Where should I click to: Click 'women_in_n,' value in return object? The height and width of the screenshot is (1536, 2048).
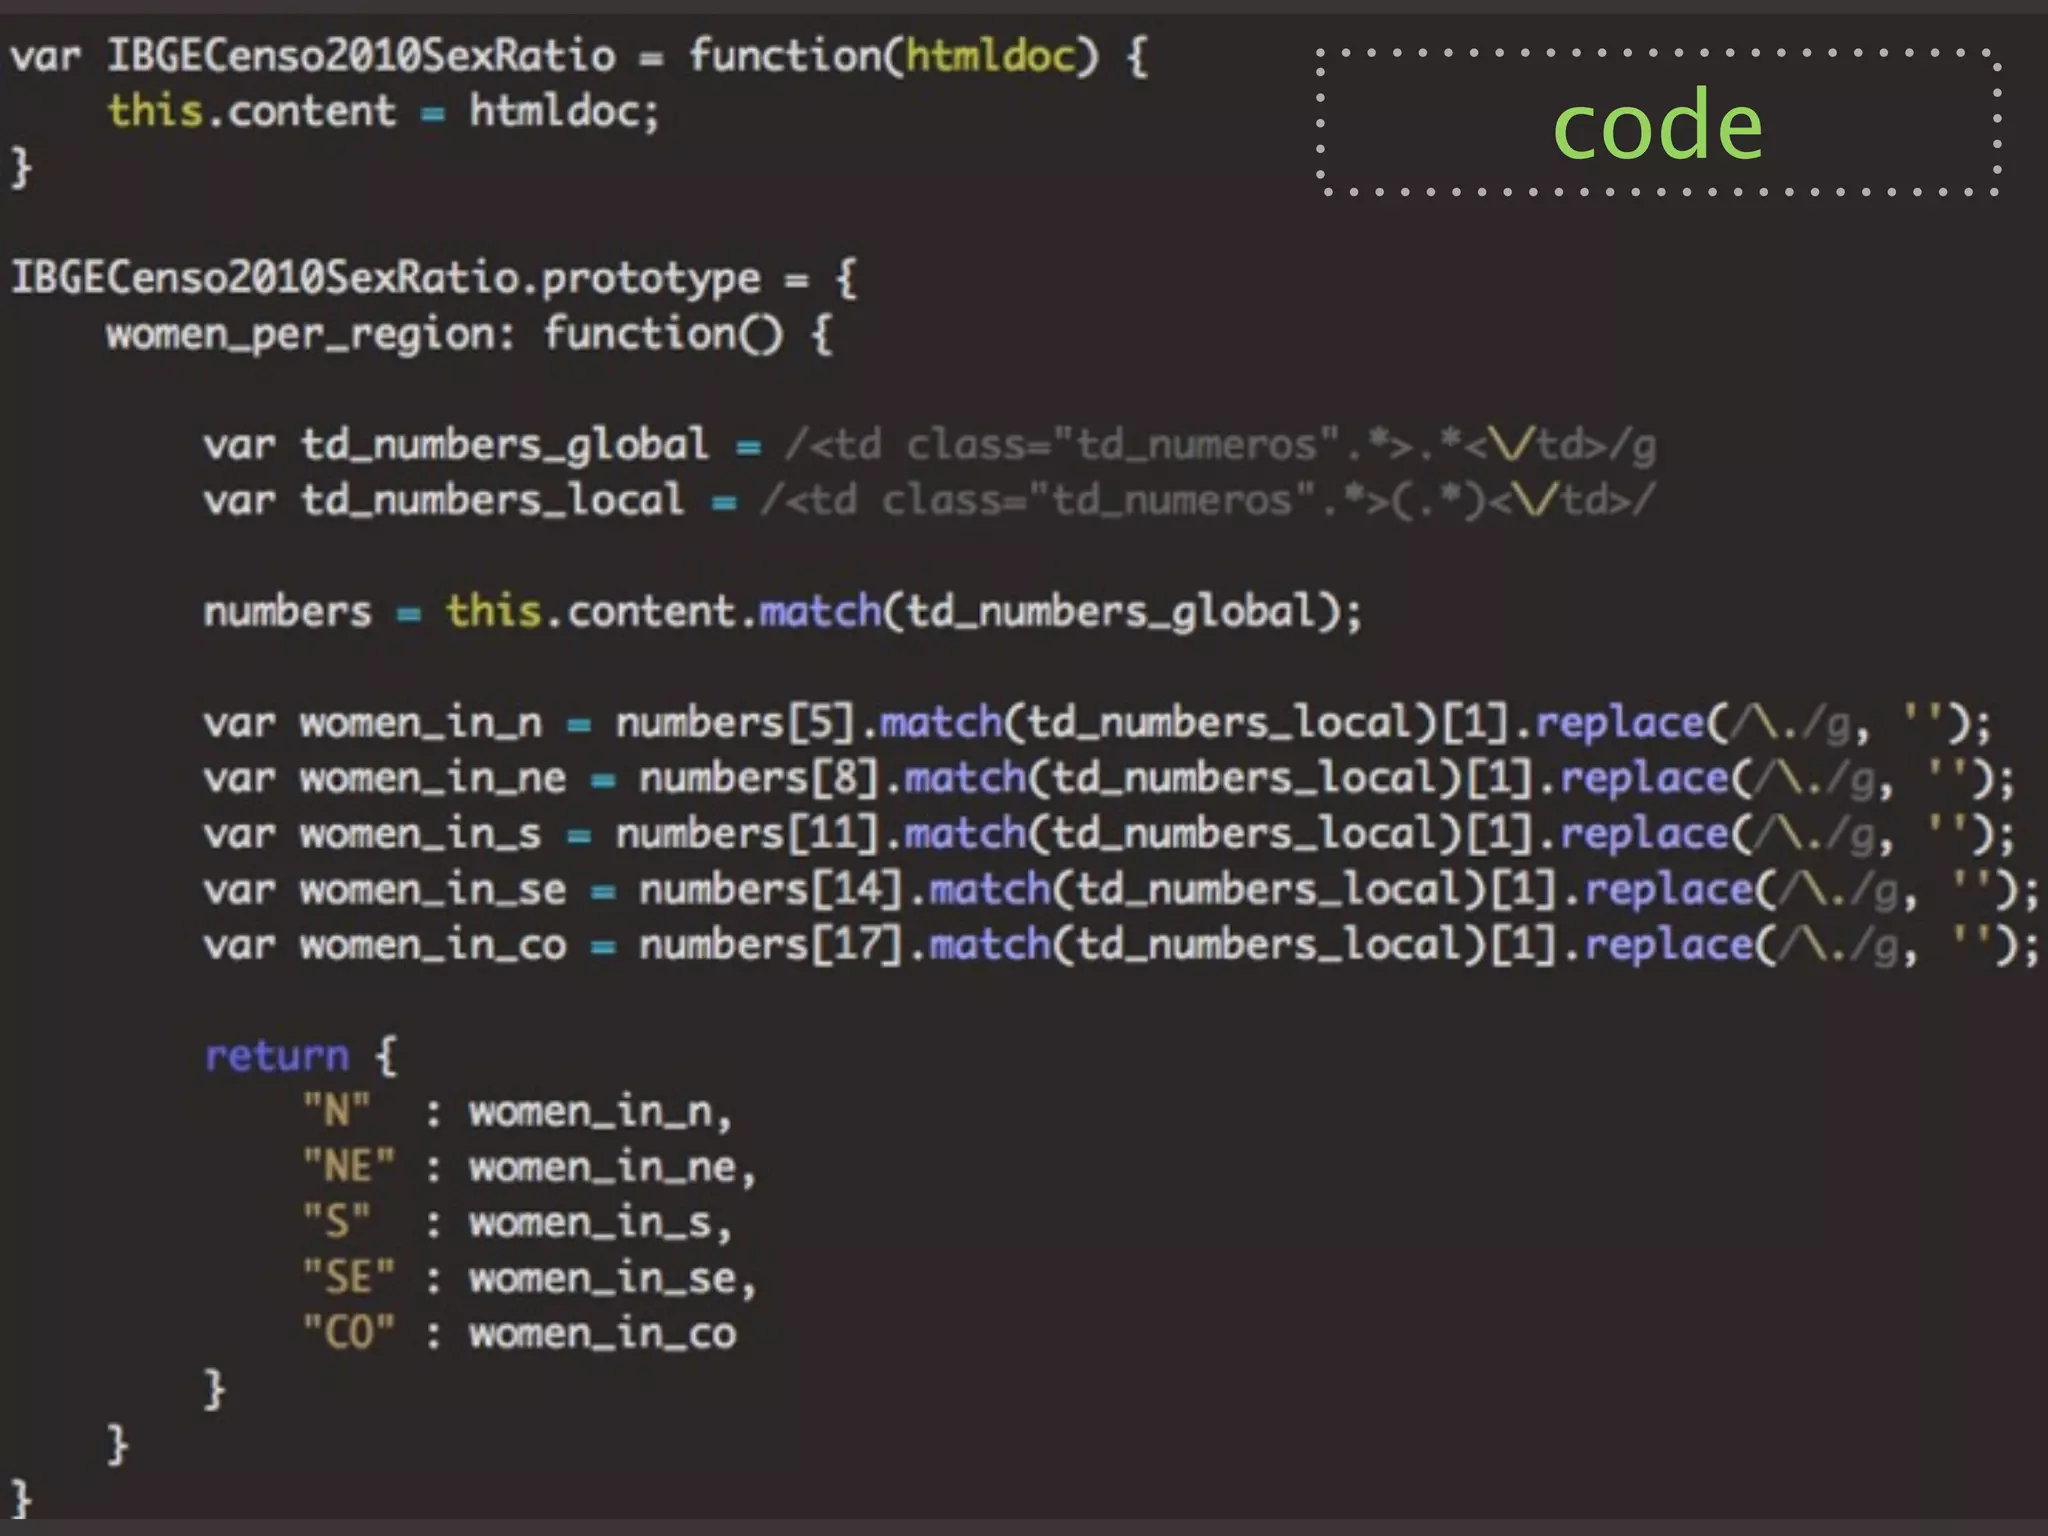(x=601, y=1112)
